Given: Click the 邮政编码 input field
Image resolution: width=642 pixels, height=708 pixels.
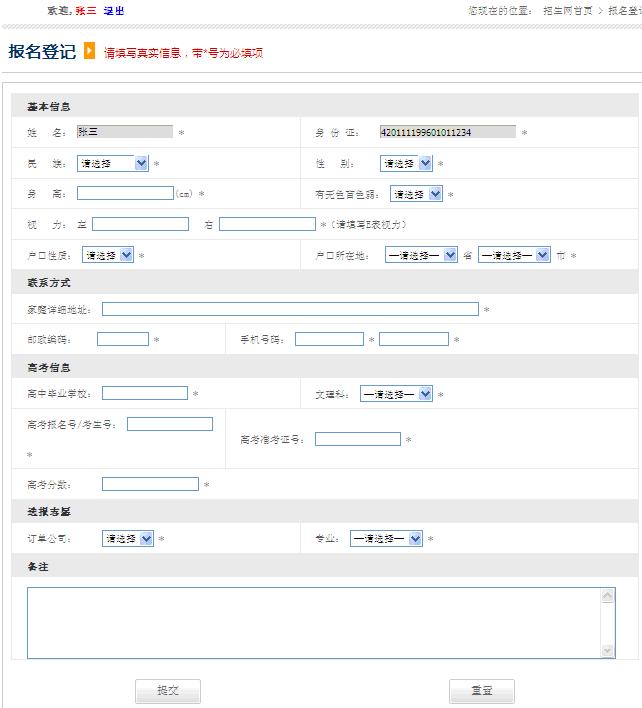Looking at the screenshot, I should [123, 339].
